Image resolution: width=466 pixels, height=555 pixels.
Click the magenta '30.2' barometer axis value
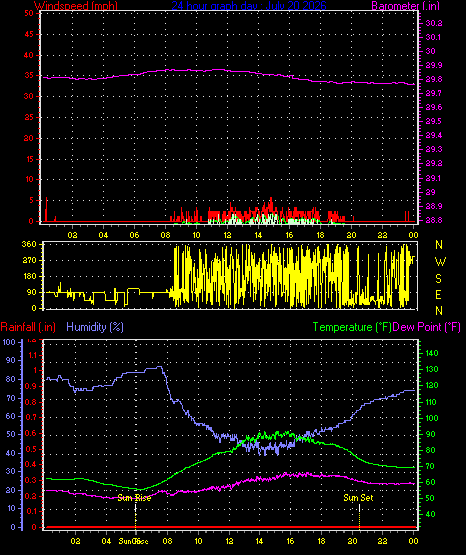click(x=434, y=23)
